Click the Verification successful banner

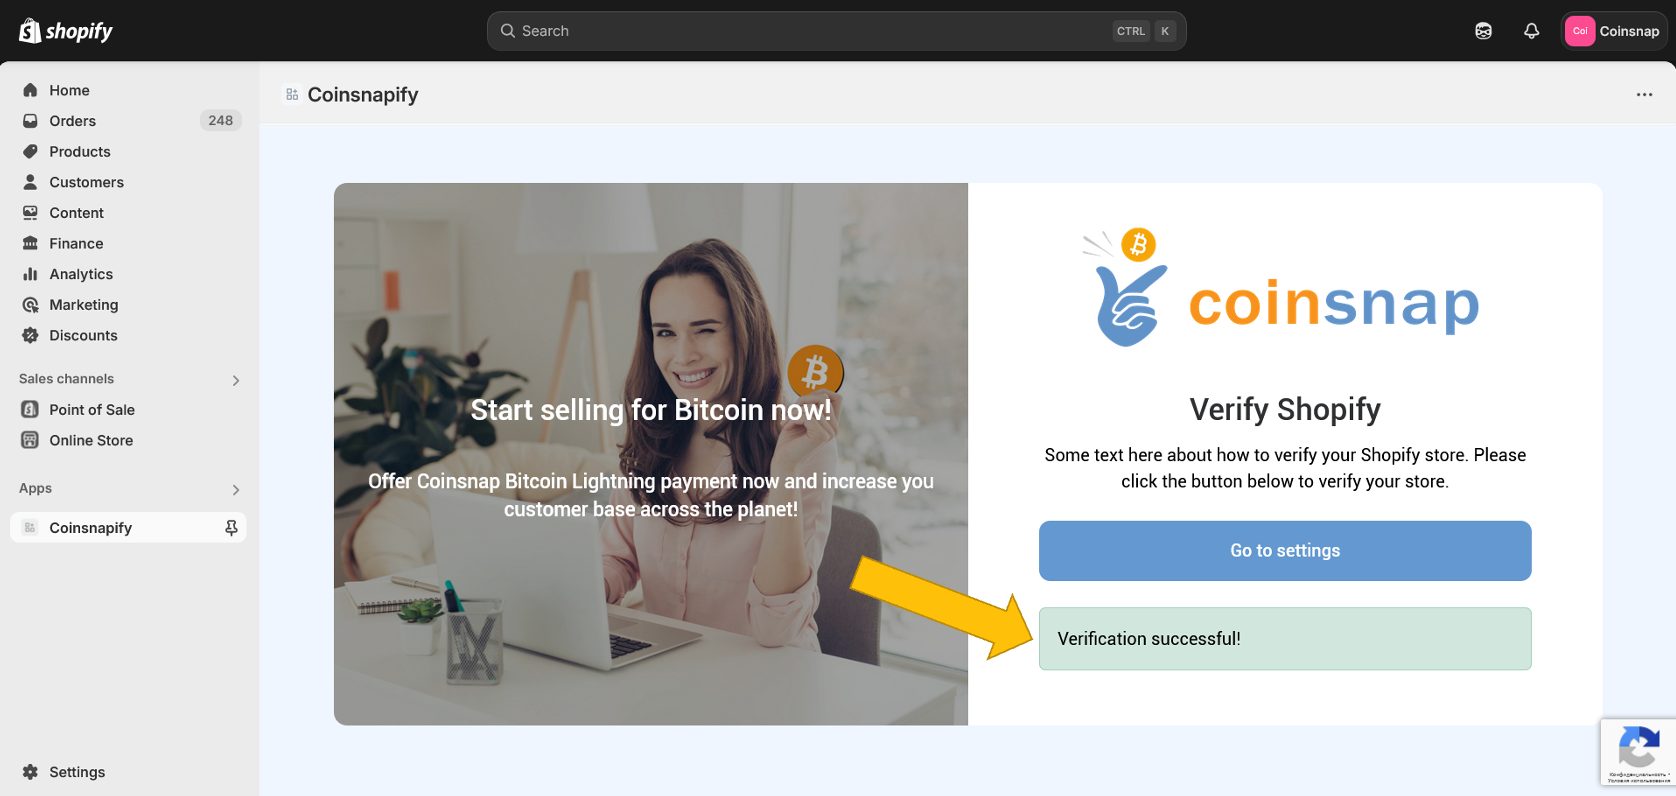pyautogui.click(x=1285, y=639)
